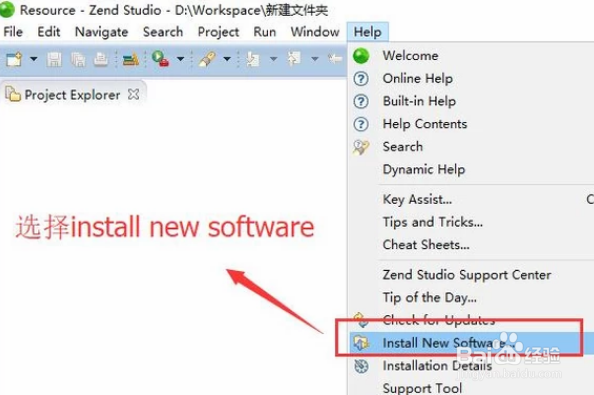Click the Check for Updates icon
594x395 pixels.
tap(361, 320)
